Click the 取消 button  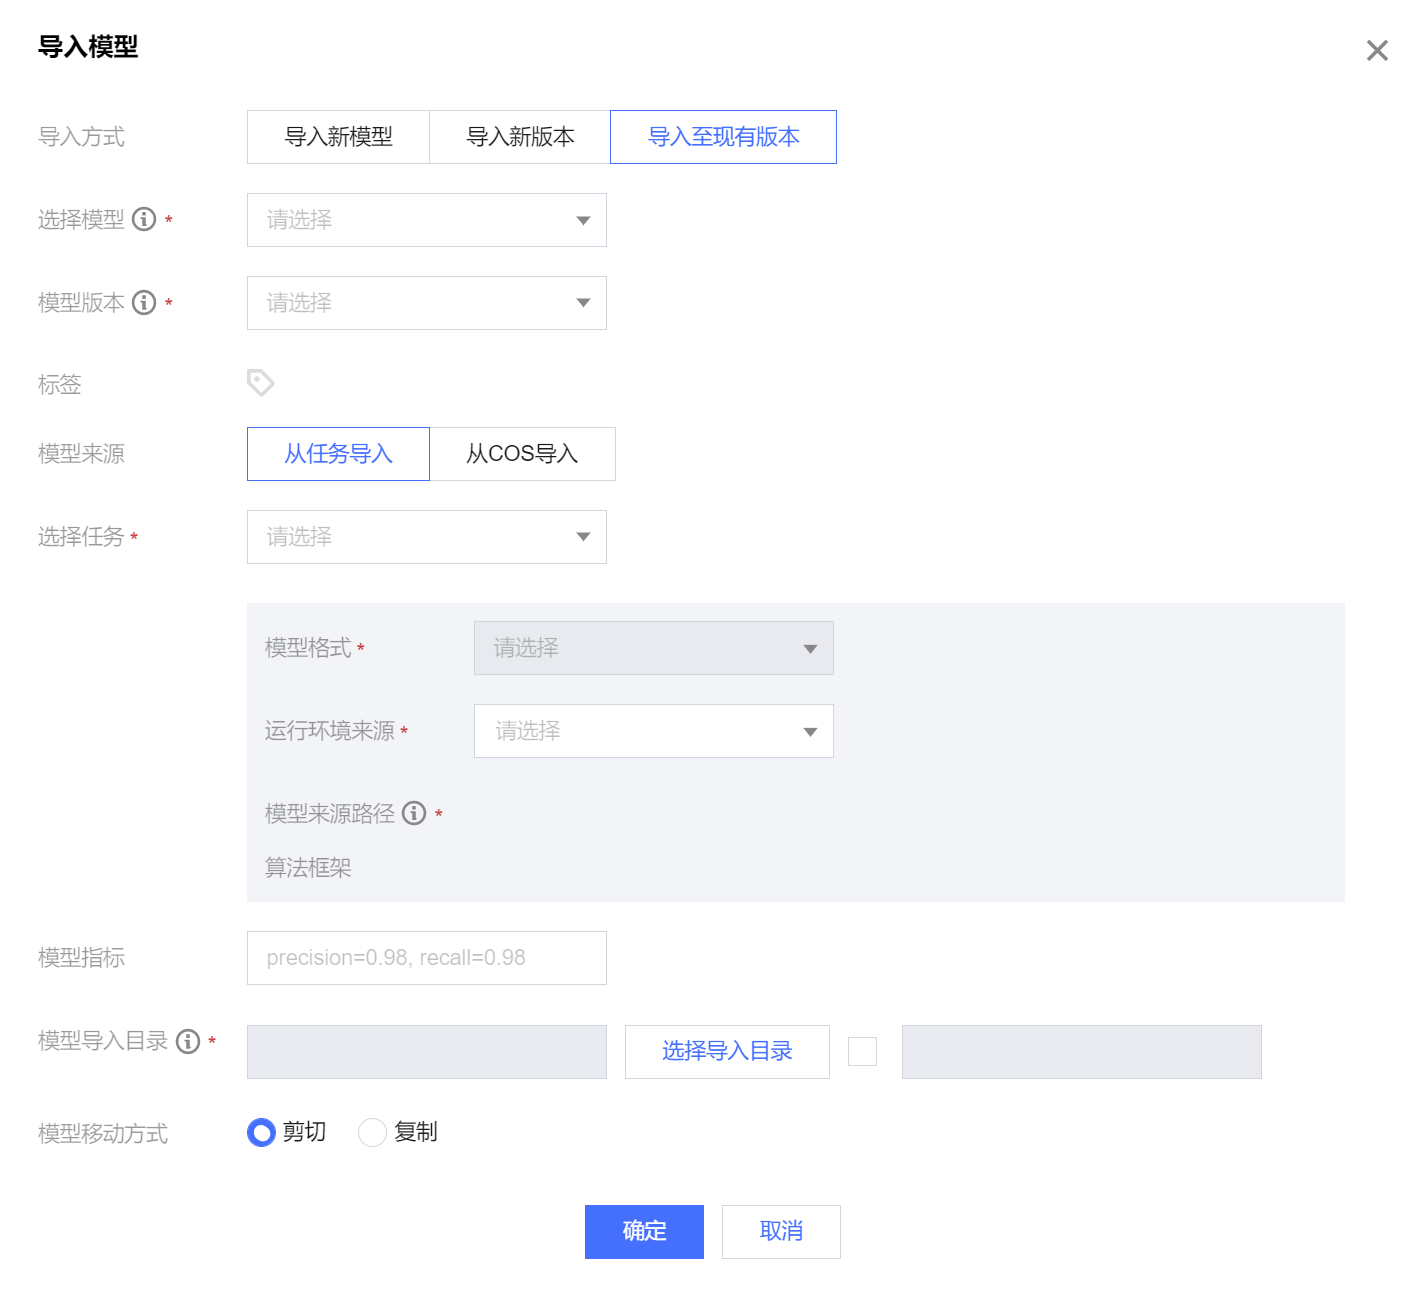[781, 1232]
